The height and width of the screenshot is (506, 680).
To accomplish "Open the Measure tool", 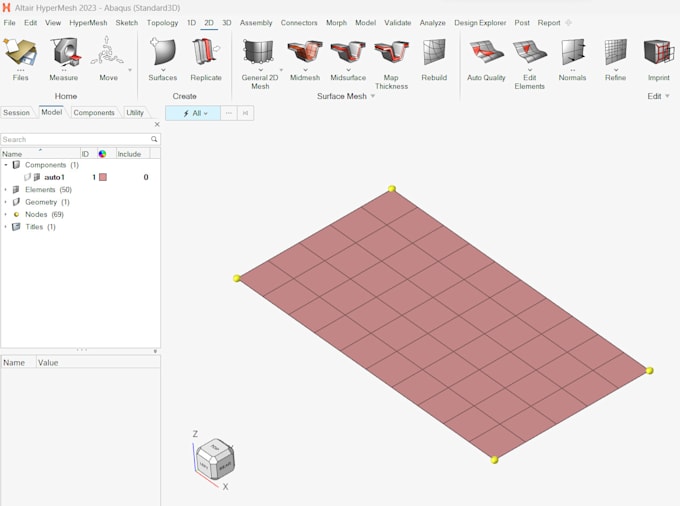I will pos(64,53).
